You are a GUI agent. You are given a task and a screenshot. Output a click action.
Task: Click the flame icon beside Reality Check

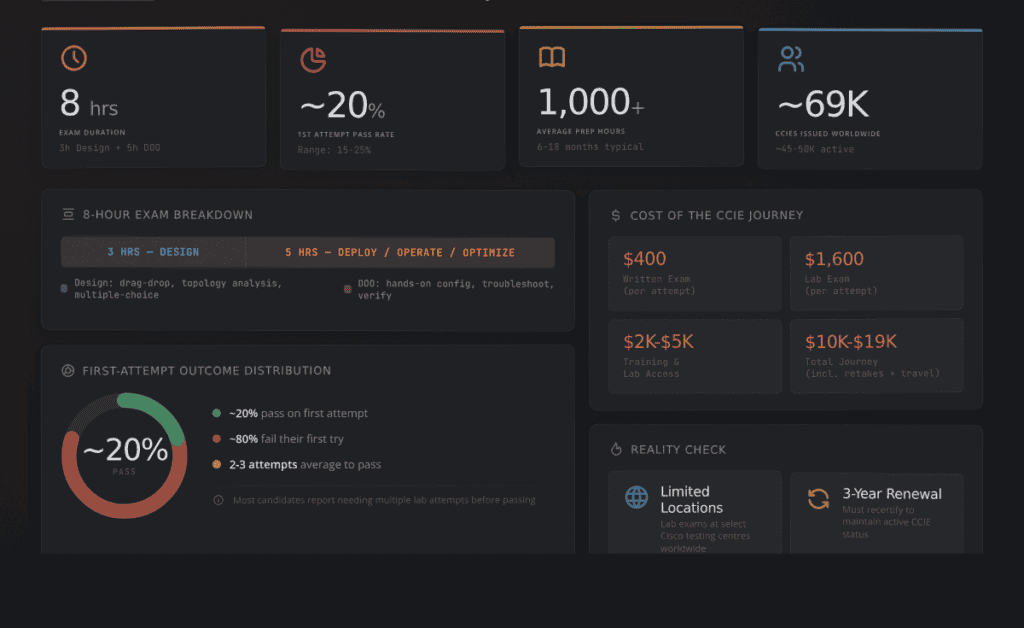coord(616,449)
